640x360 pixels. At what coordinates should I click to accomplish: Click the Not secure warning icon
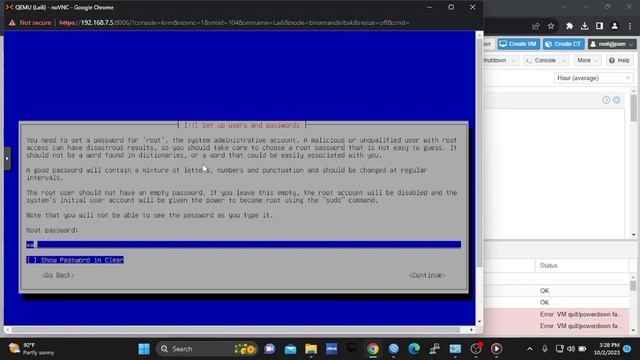[x=12, y=23]
